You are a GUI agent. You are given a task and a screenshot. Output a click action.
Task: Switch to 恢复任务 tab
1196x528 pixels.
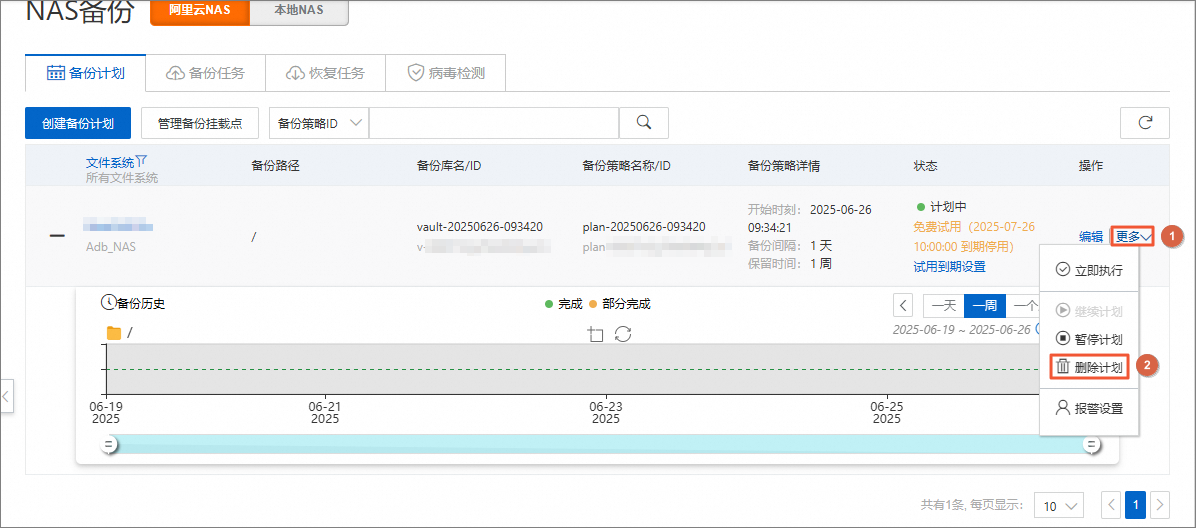coord(325,73)
